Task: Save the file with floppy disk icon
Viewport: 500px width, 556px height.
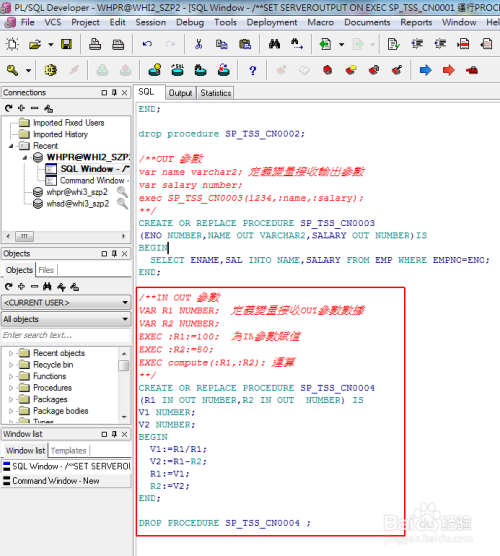Action: (x=66, y=44)
